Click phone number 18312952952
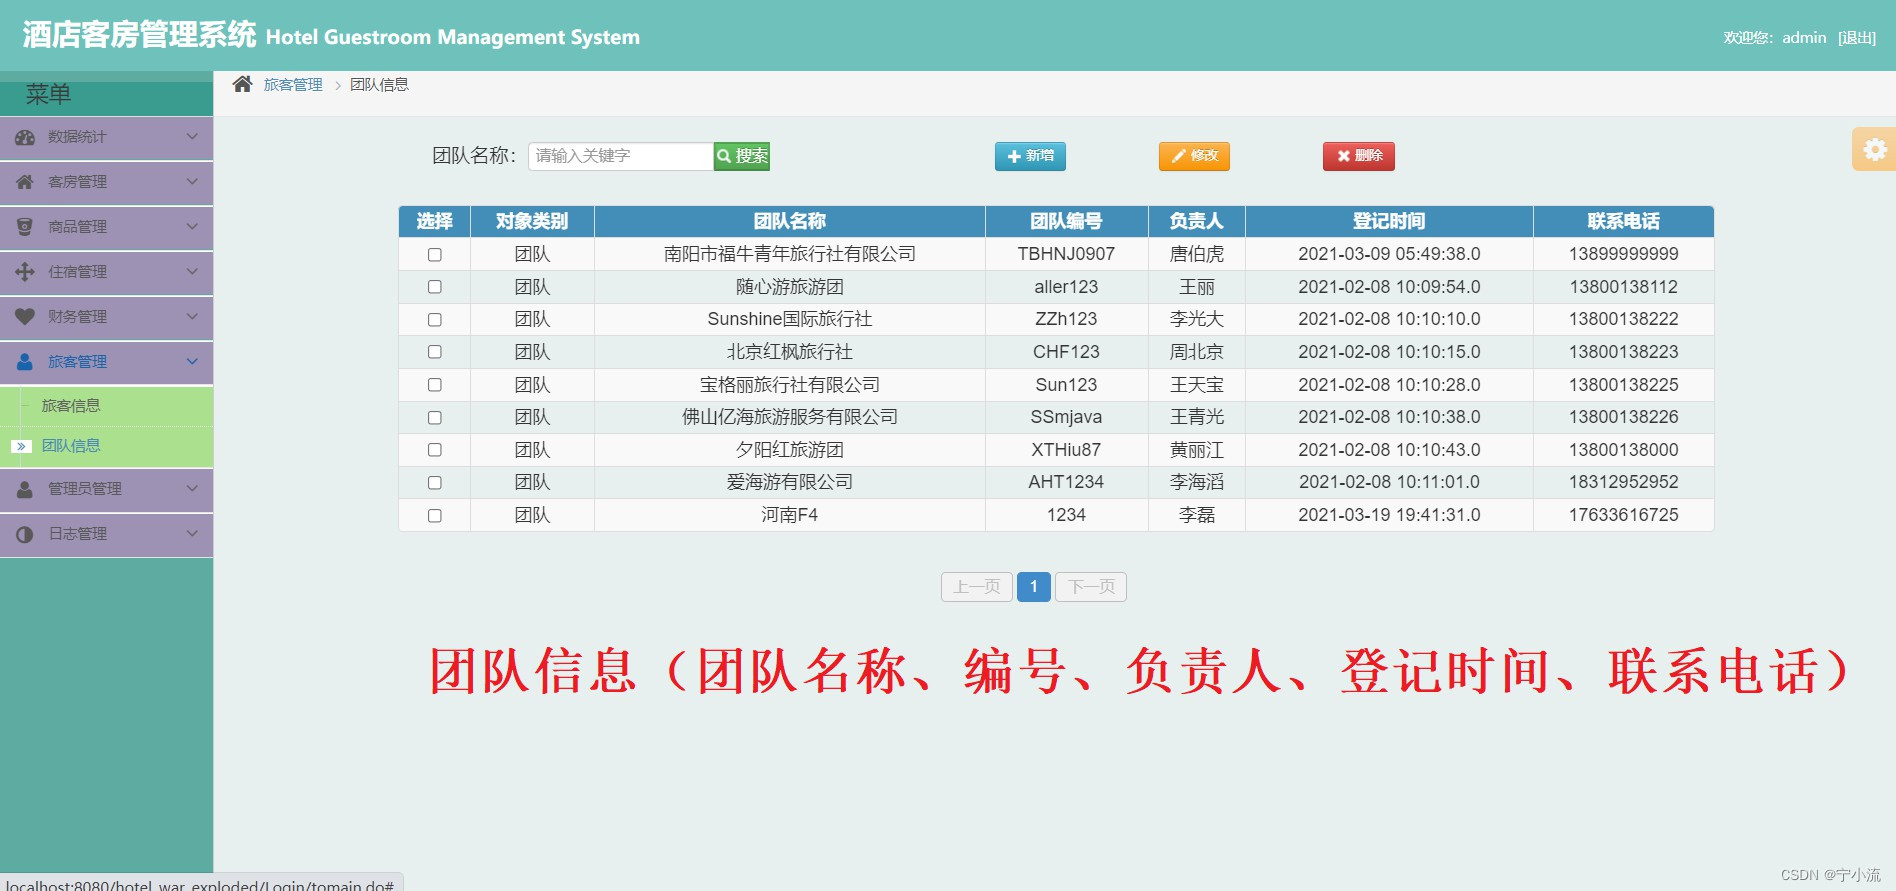The image size is (1896, 891). point(1623,482)
